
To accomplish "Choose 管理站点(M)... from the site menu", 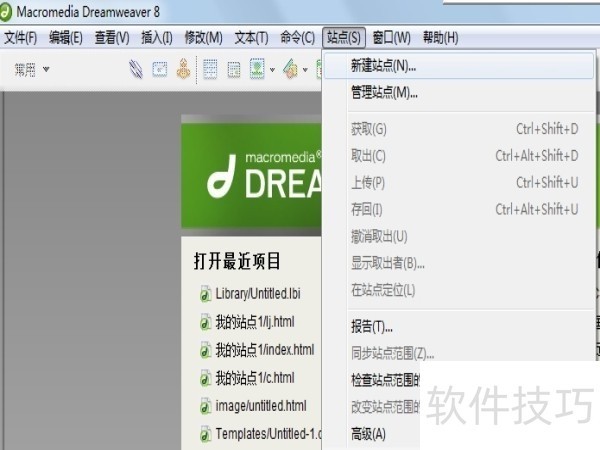I will [x=459, y=93].
